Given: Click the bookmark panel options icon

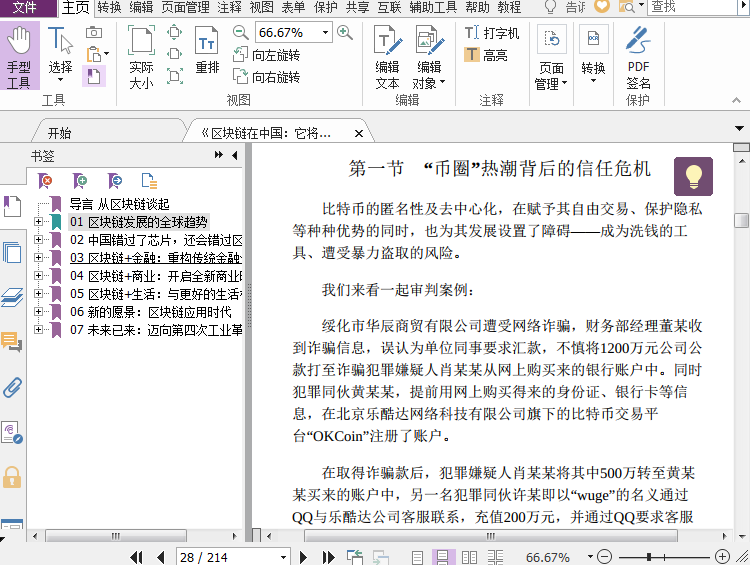Looking at the screenshot, I should [149, 181].
